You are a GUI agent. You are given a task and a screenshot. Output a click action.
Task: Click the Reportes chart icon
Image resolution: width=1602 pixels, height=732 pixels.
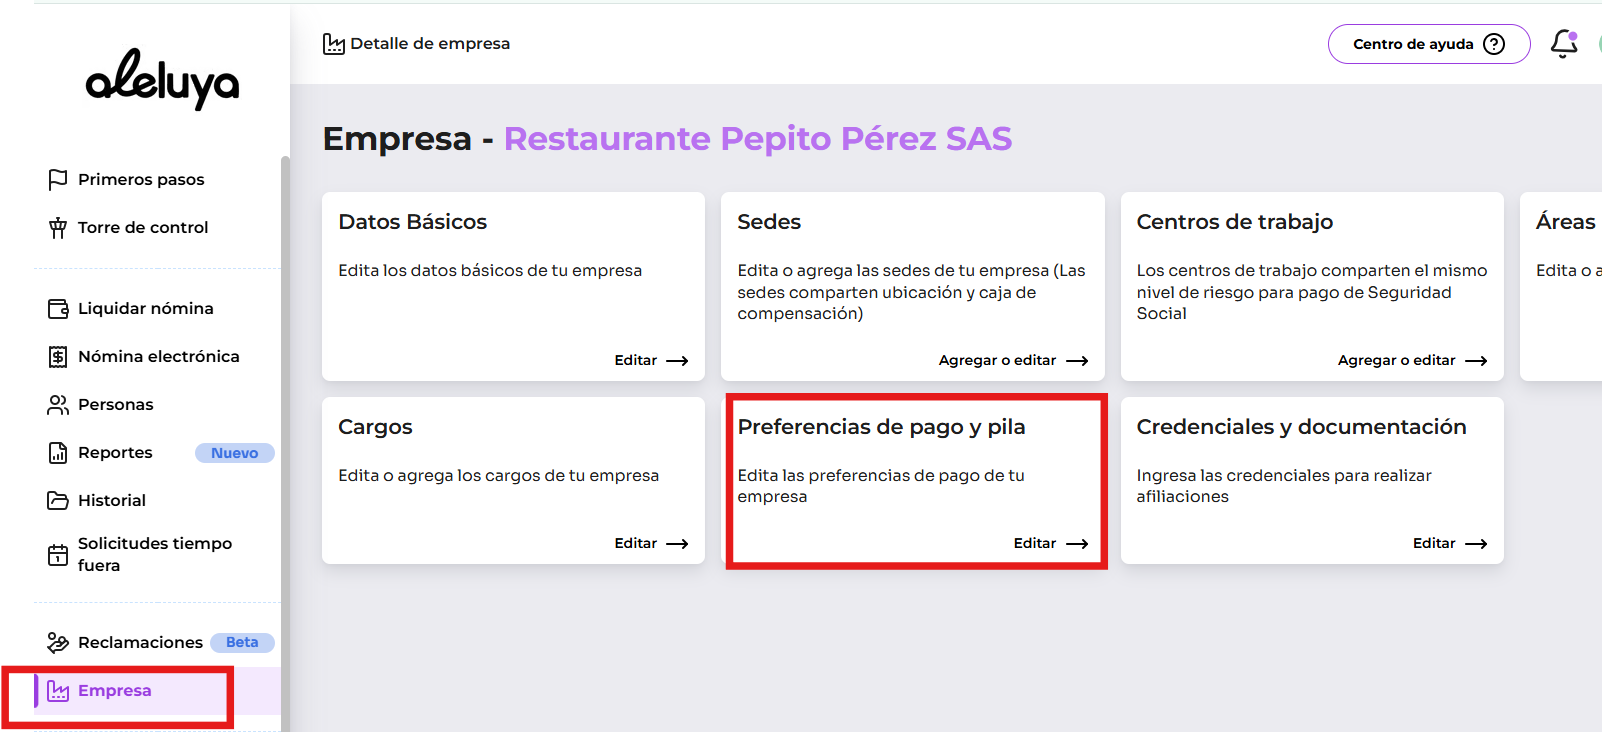tap(58, 453)
